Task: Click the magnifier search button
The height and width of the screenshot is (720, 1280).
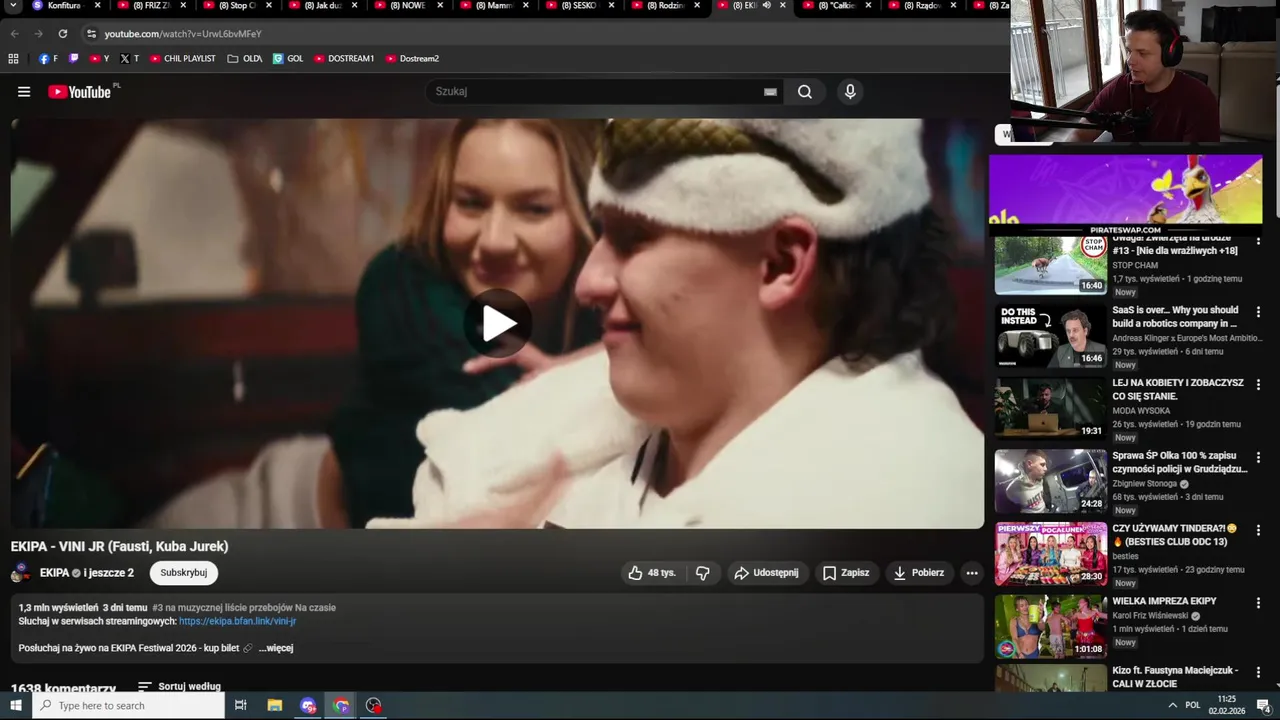Action: tap(805, 92)
